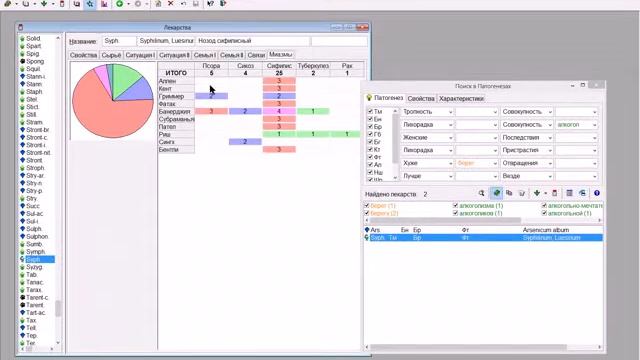Uncheck the Бн source checkbox
The image size is (640, 360).
point(370,119)
